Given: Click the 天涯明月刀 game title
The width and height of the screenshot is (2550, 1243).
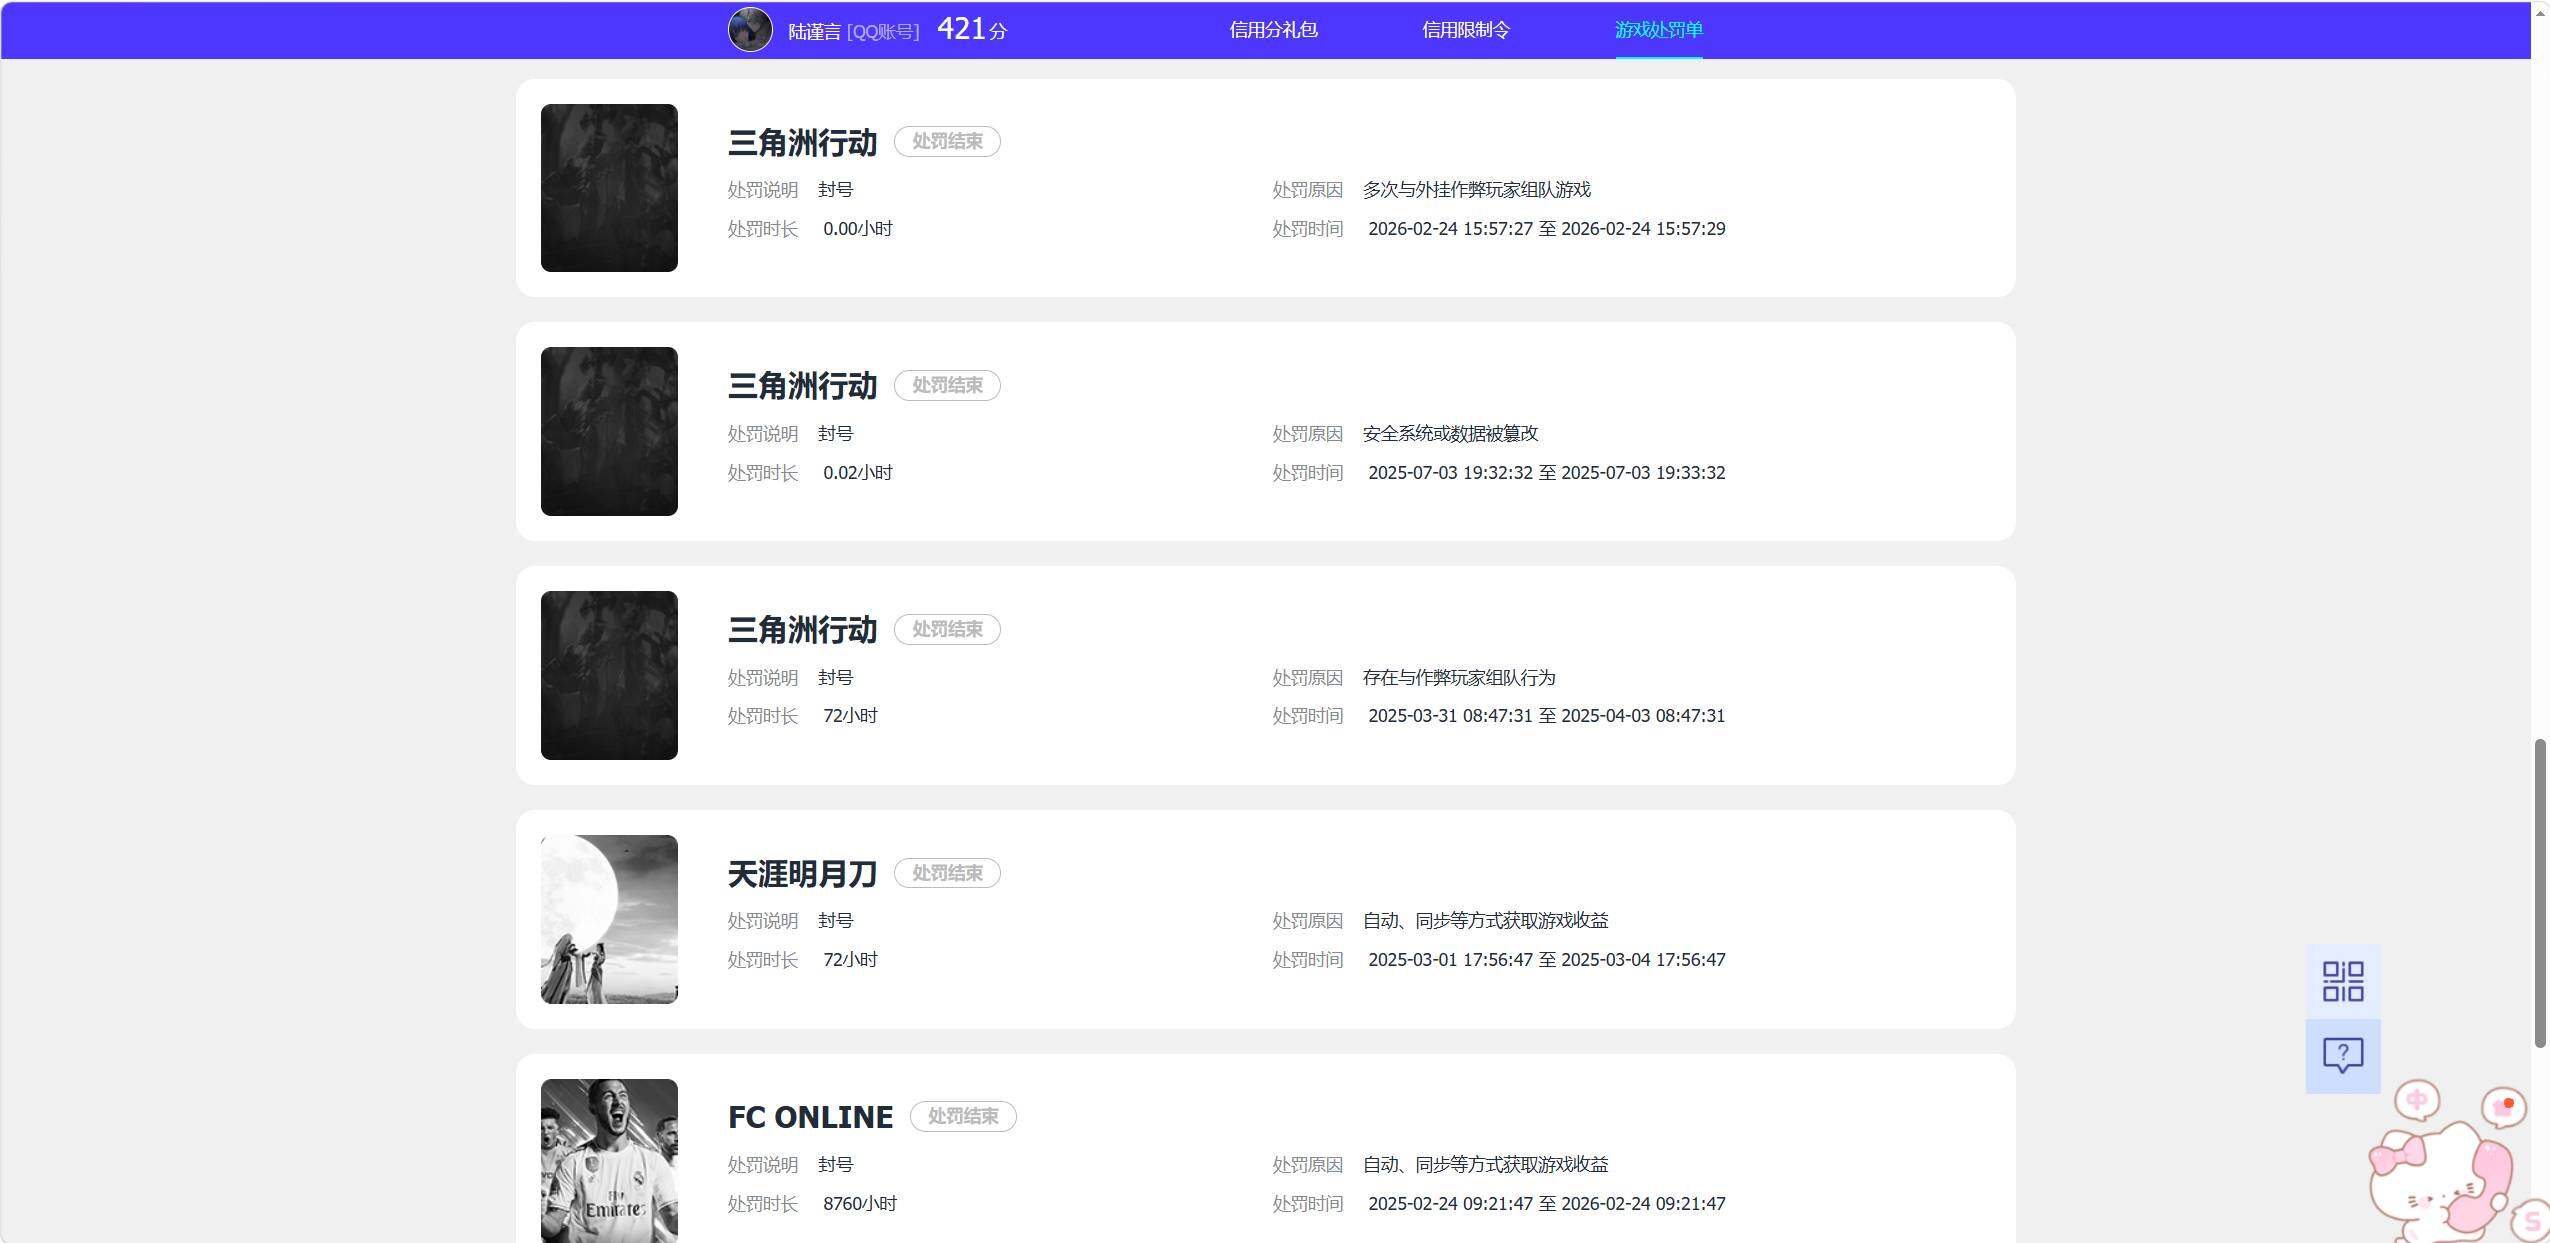Looking at the screenshot, I should tap(802, 874).
